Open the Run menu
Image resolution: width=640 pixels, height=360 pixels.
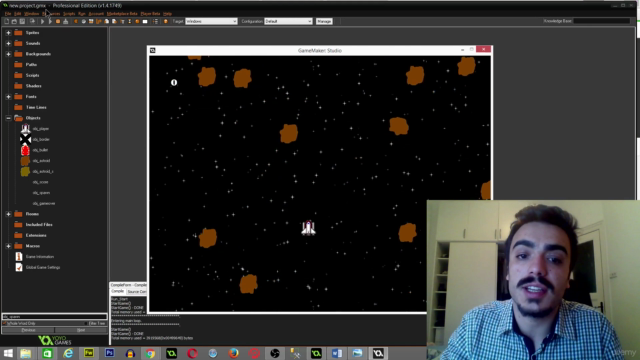[82, 13]
